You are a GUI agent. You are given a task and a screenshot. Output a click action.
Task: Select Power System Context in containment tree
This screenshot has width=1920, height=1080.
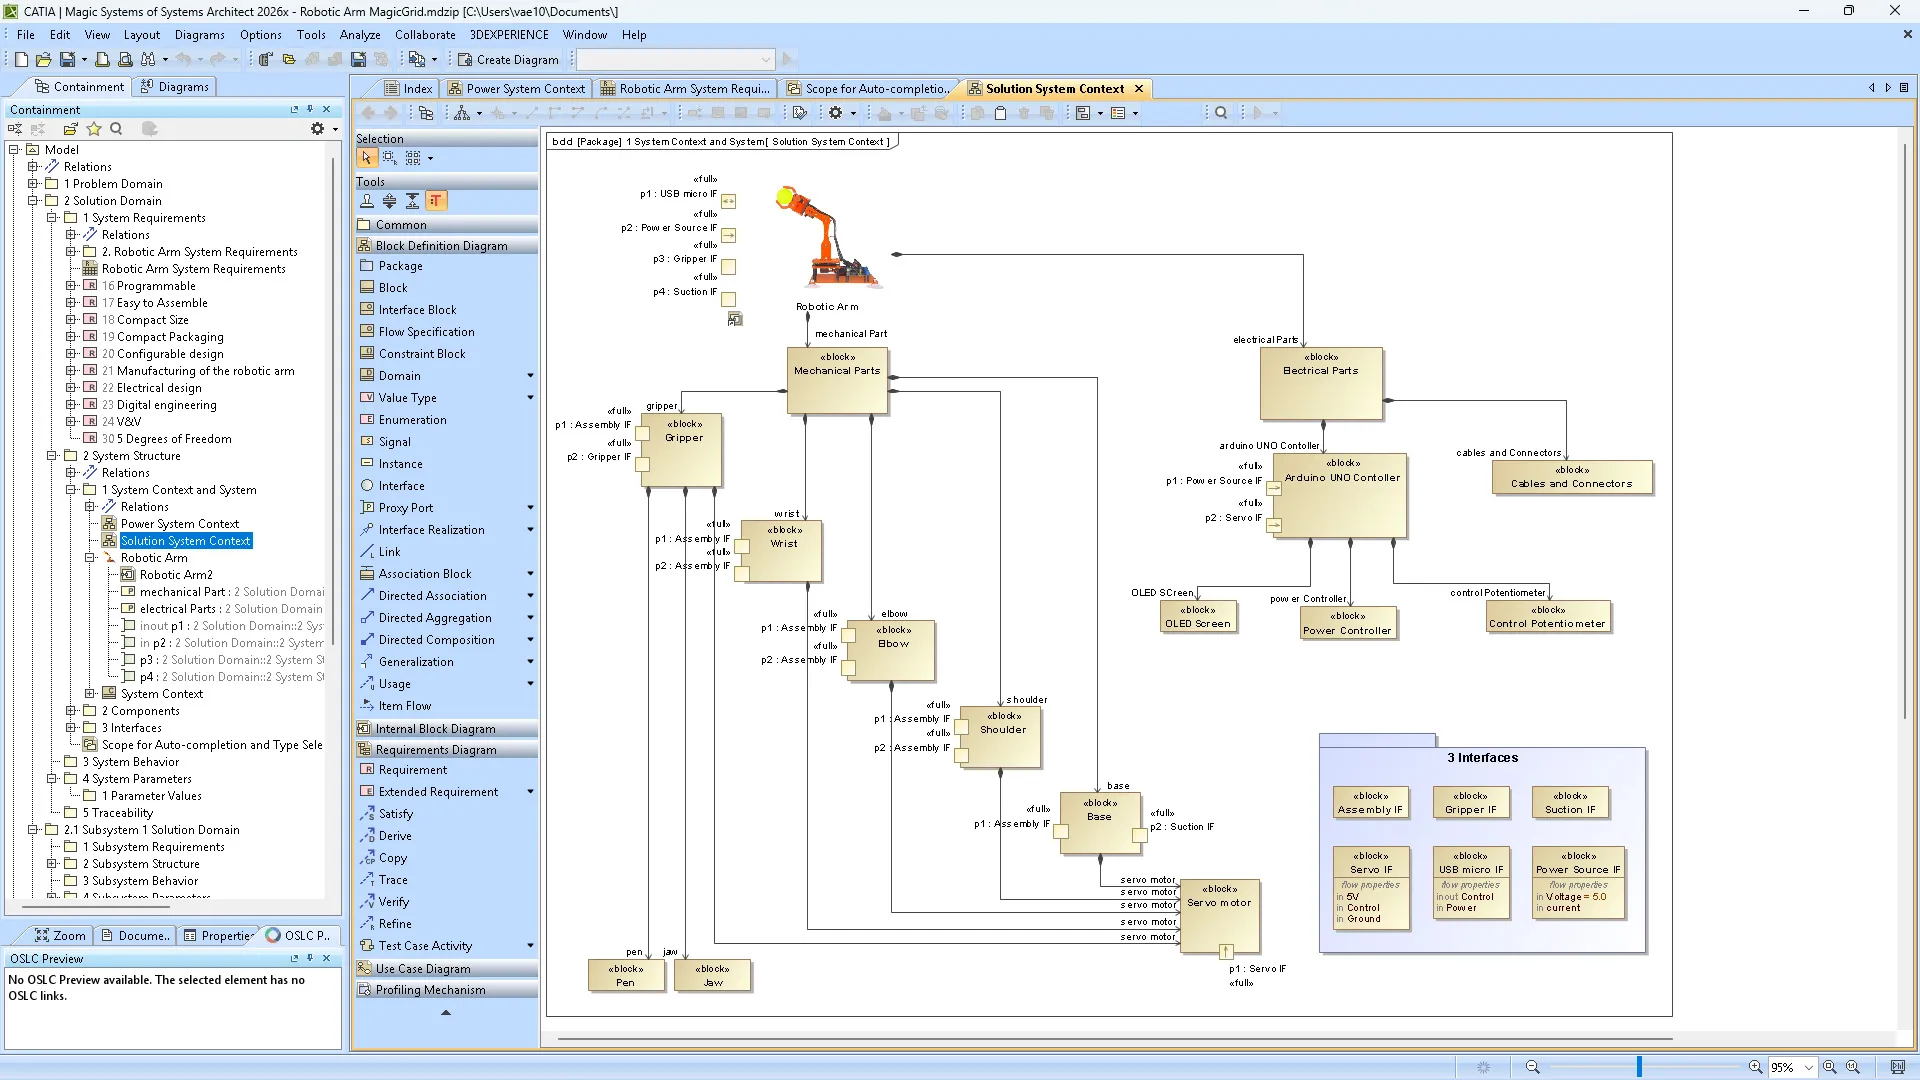coord(179,524)
